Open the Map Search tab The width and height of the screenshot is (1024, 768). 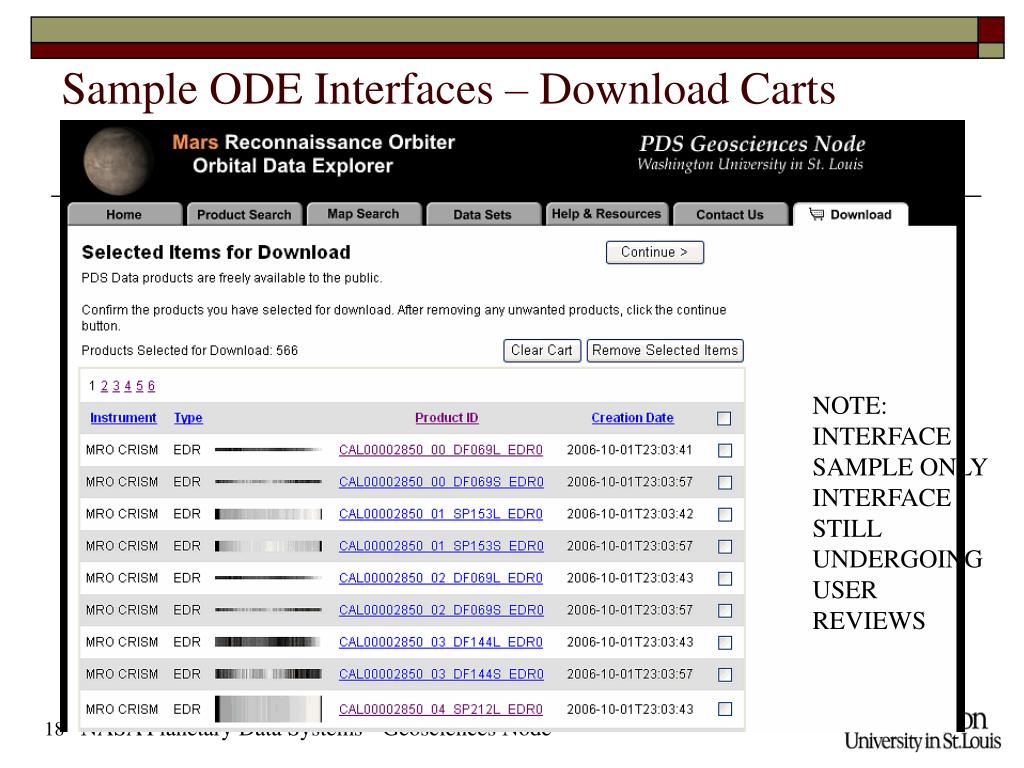363,214
